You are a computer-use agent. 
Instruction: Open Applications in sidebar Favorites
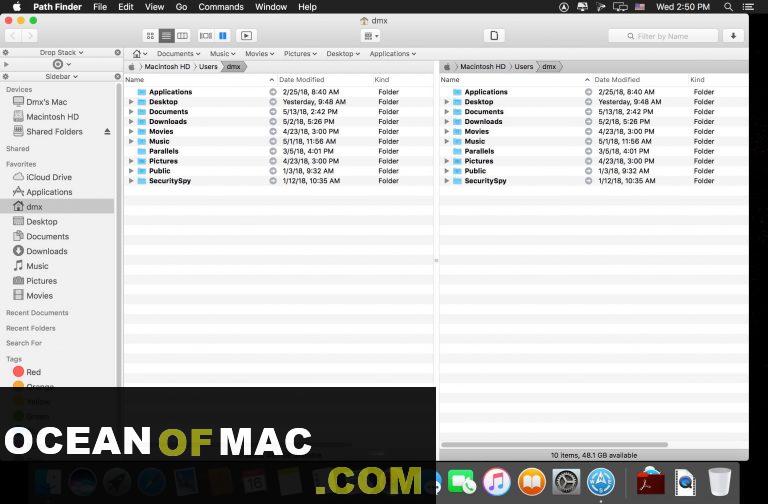(x=49, y=192)
